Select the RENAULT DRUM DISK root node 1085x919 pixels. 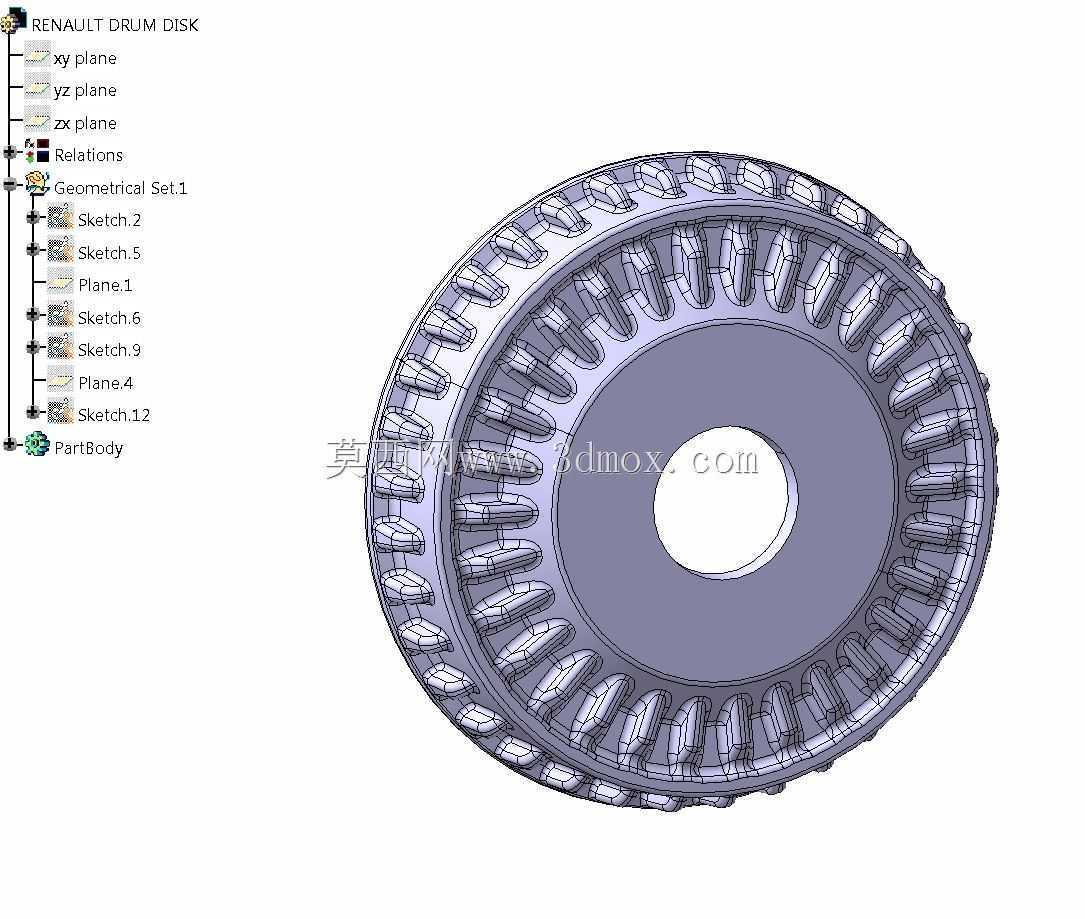point(115,25)
